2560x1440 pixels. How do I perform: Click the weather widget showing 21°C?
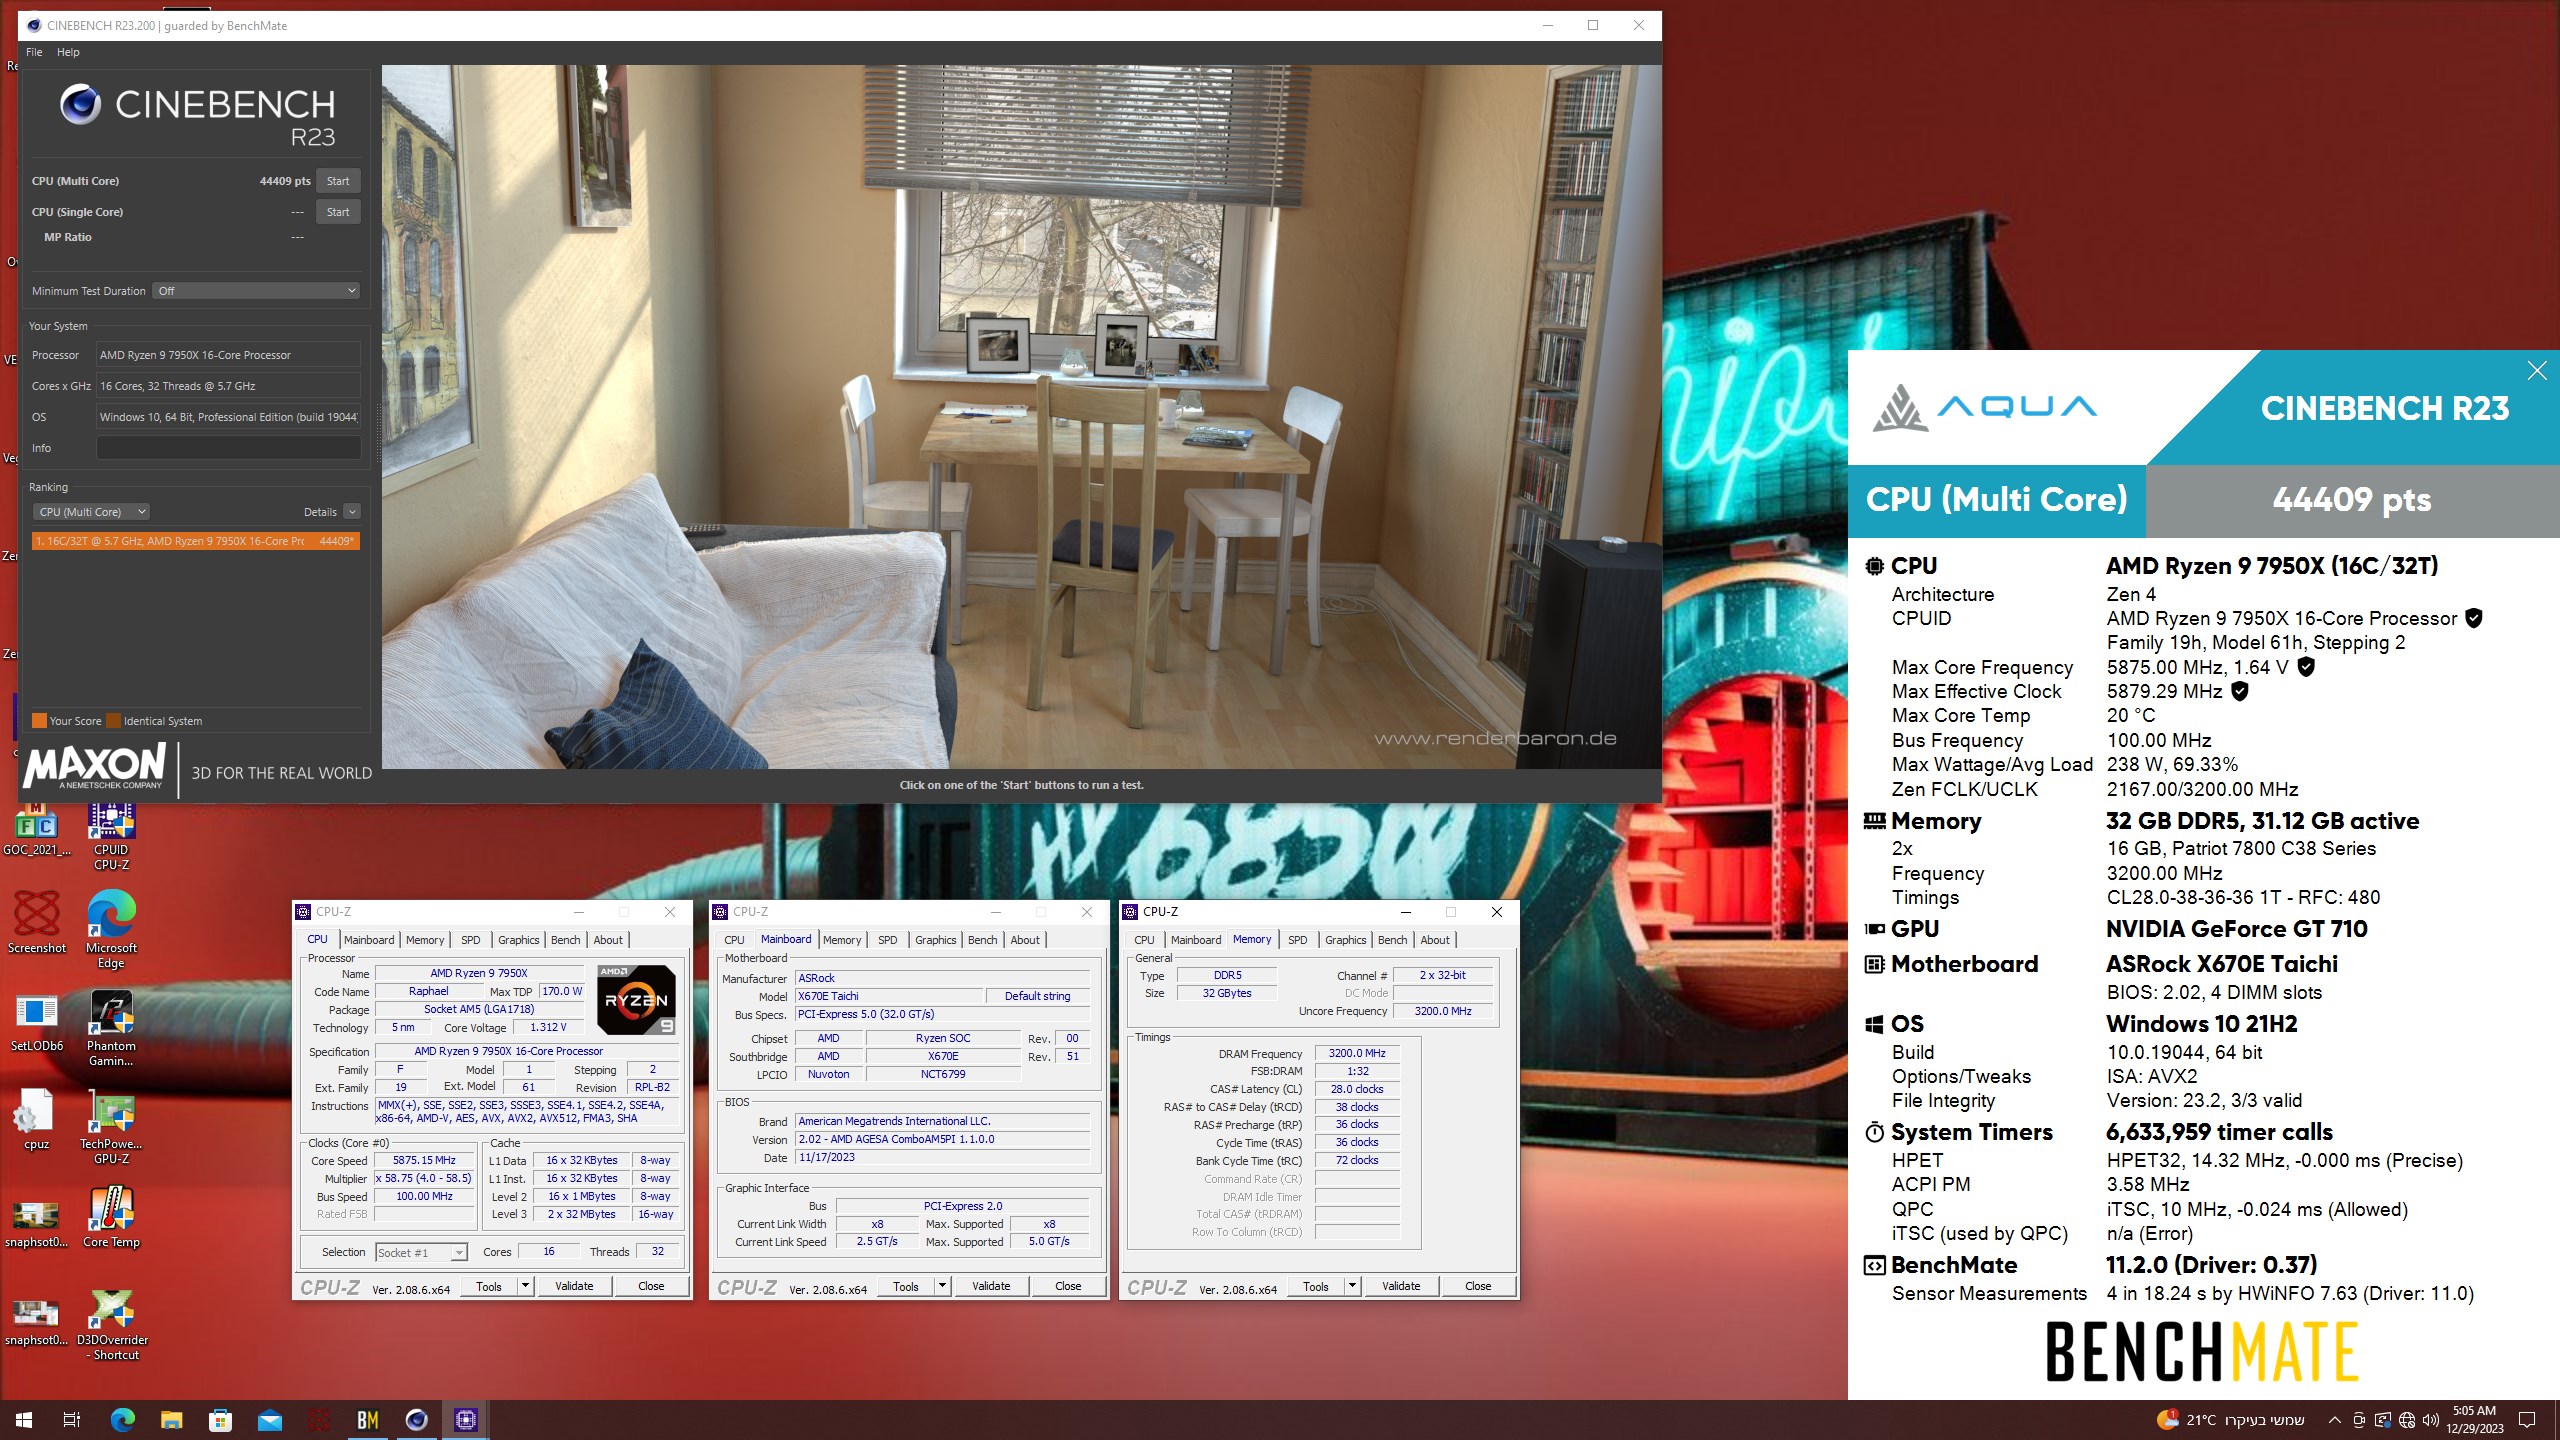[x=2230, y=1420]
